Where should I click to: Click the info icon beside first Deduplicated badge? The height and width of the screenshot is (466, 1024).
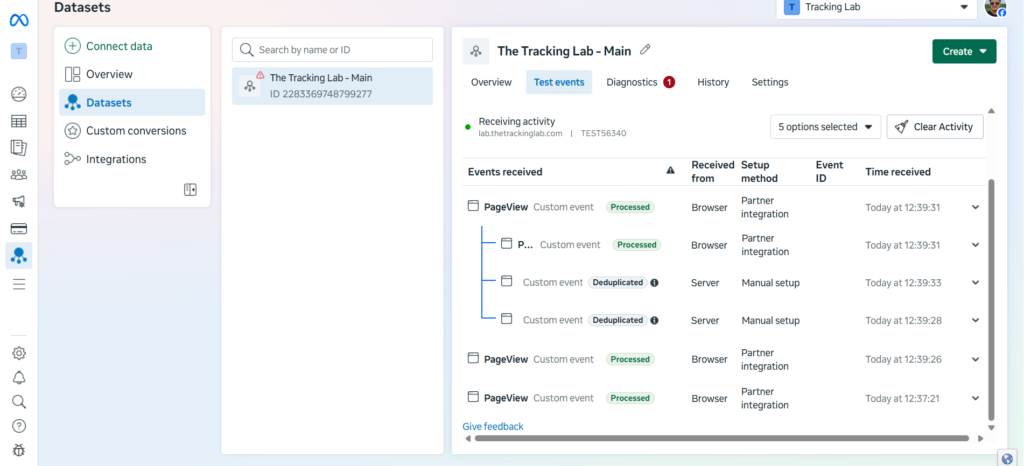click(655, 282)
